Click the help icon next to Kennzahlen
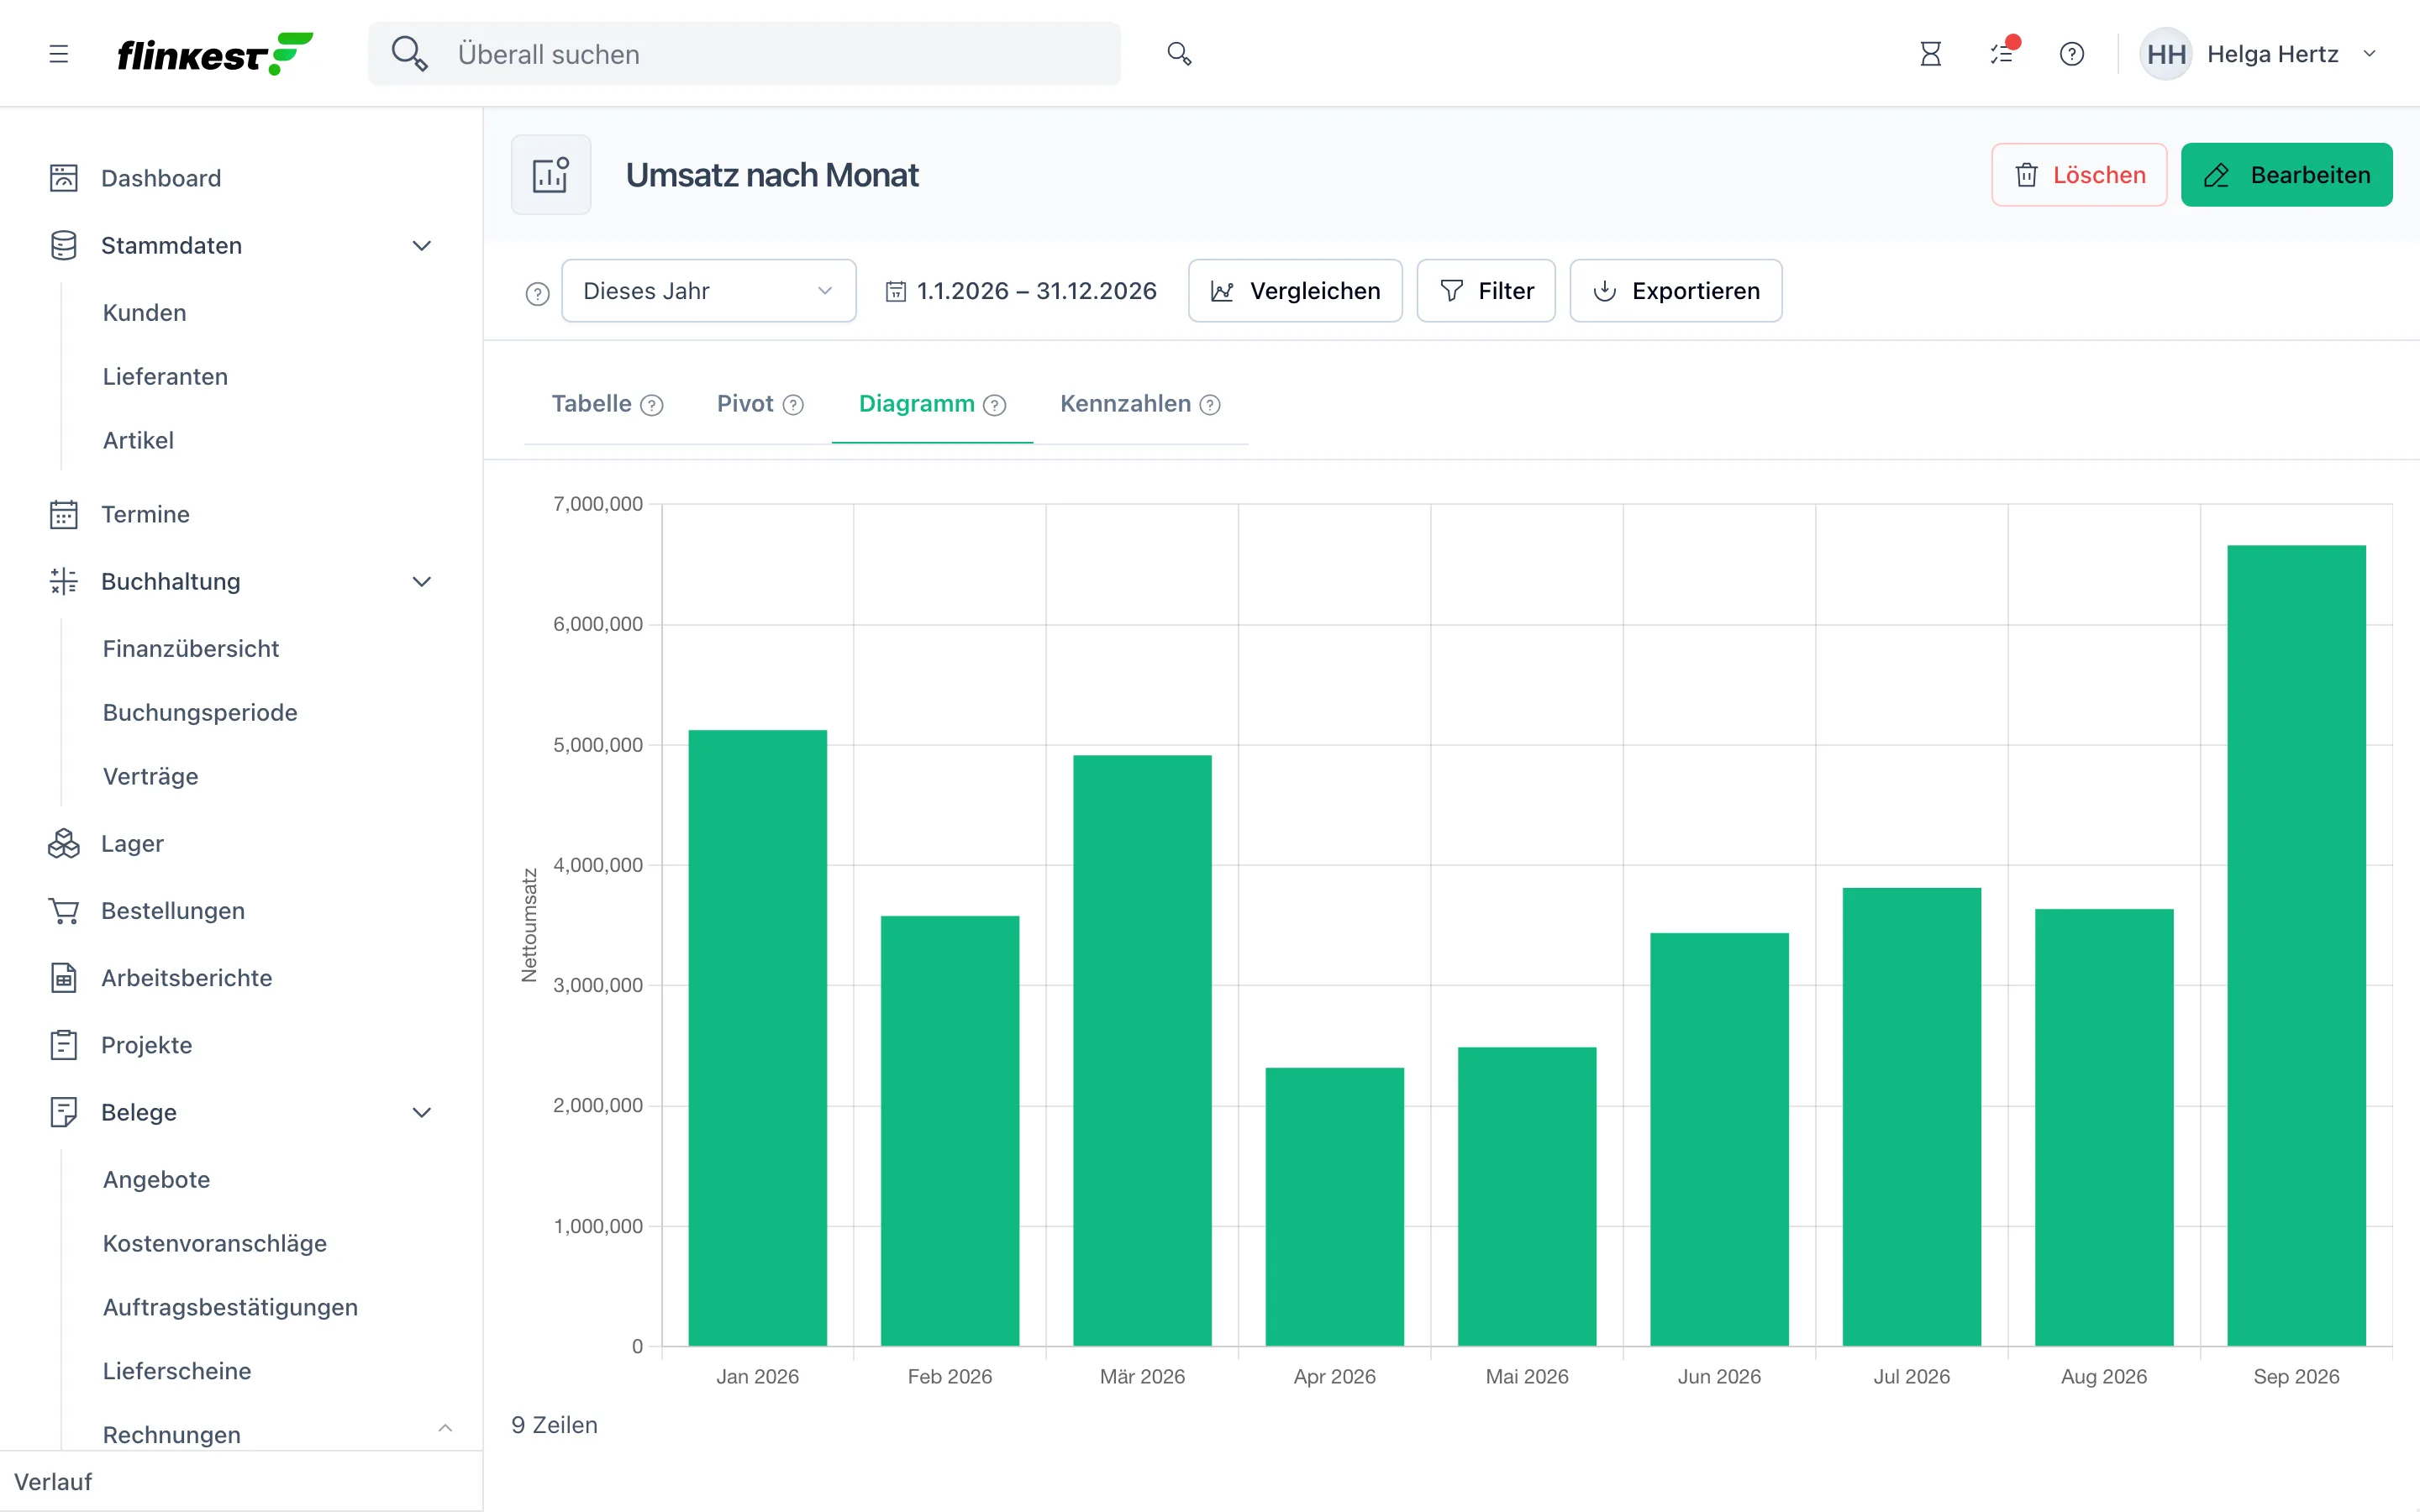The image size is (2420, 1512). (x=1210, y=405)
